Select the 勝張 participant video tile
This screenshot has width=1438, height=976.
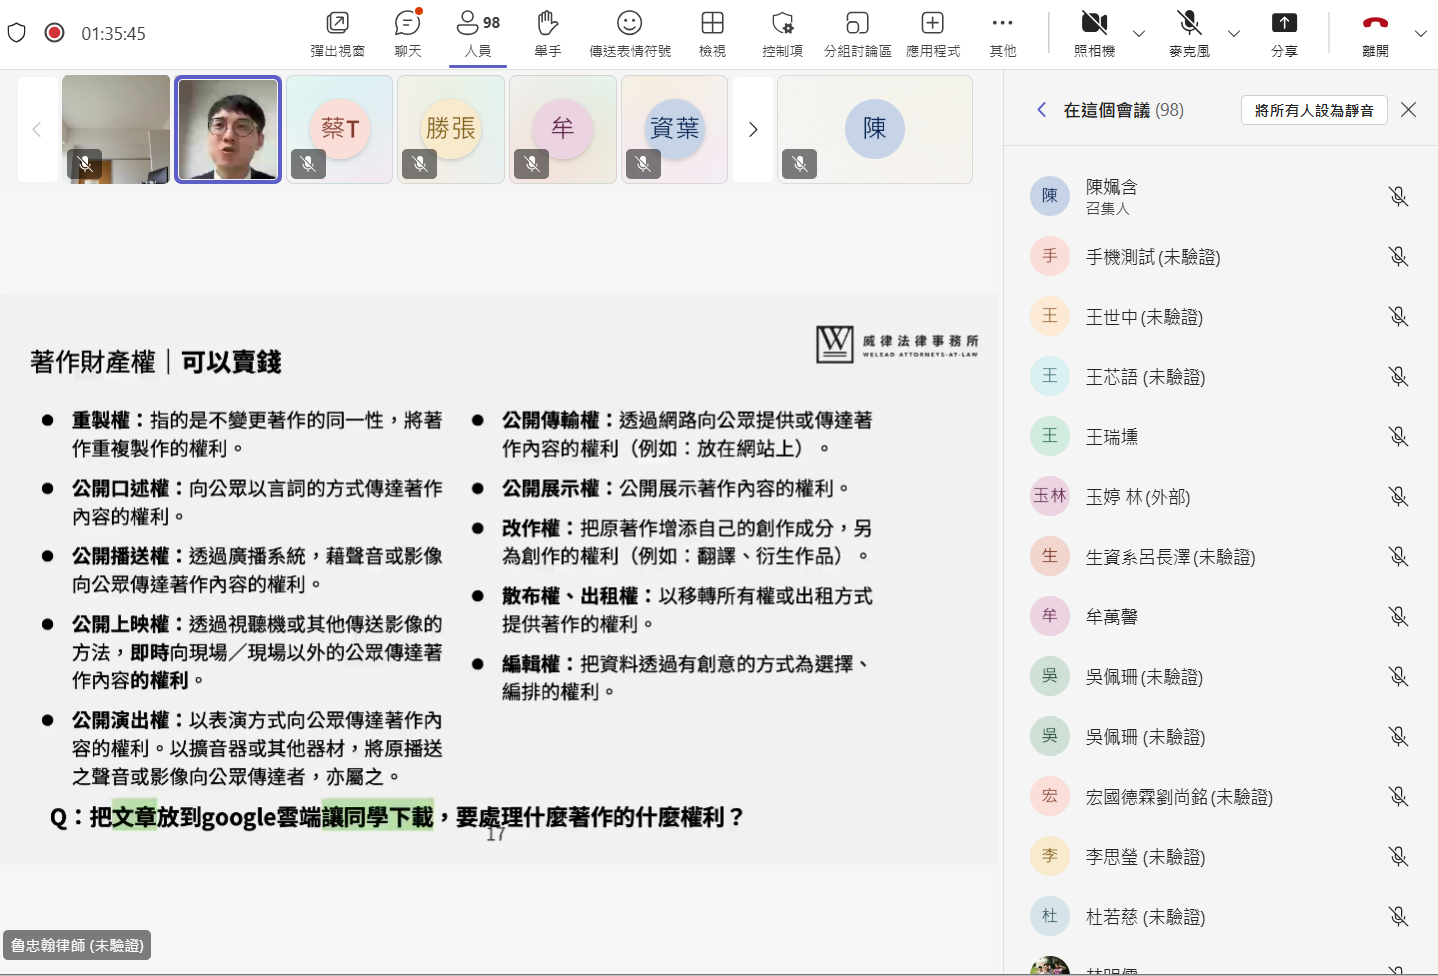pos(451,129)
